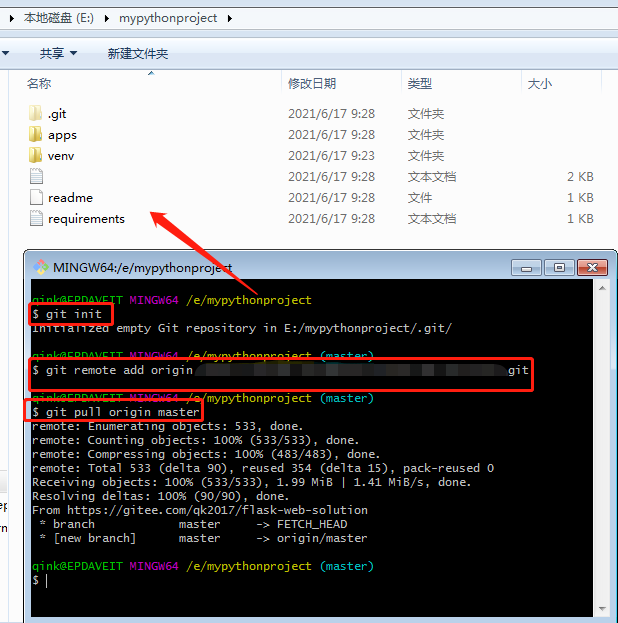
Task: Maximize the MINGW64 terminal window
Action: coord(559,268)
